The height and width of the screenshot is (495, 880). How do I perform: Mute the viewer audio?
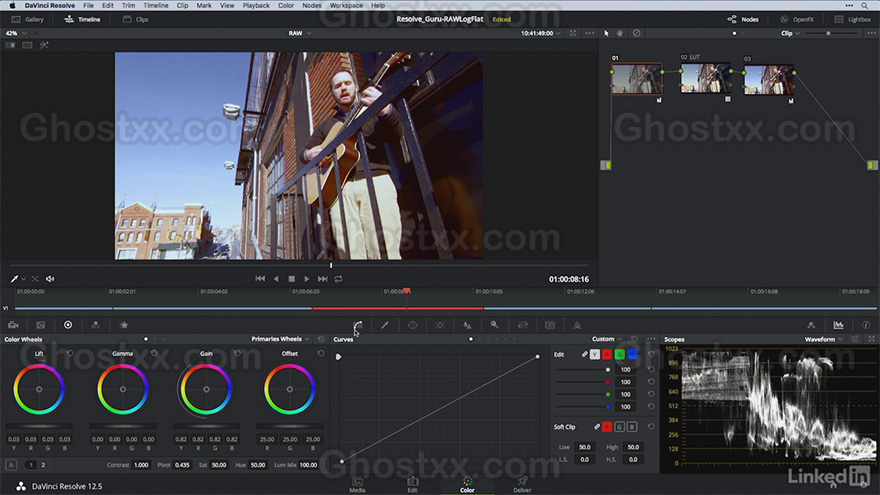pyautogui.click(x=51, y=278)
